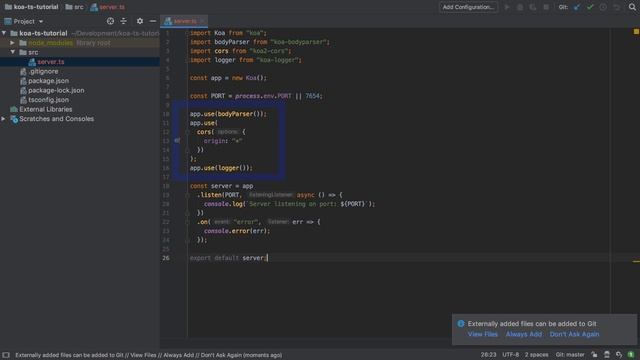Collapse the koa-ts-tutorial root folder
The width and height of the screenshot is (640, 360).
4,33
